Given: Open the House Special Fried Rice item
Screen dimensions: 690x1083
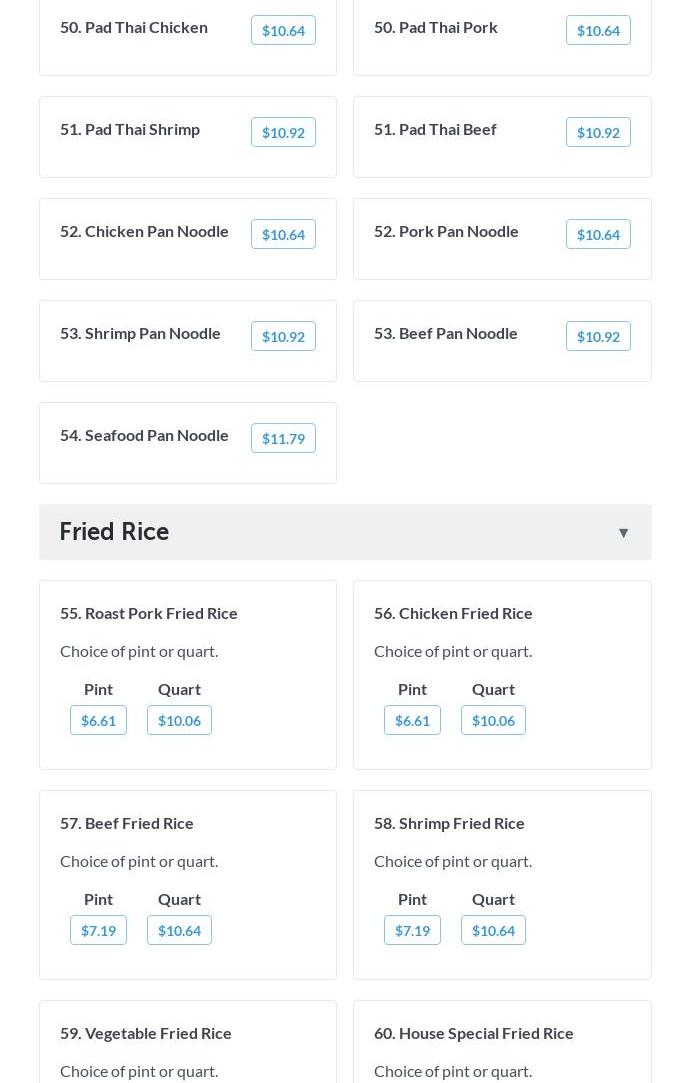Looking at the screenshot, I should point(473,1033).
